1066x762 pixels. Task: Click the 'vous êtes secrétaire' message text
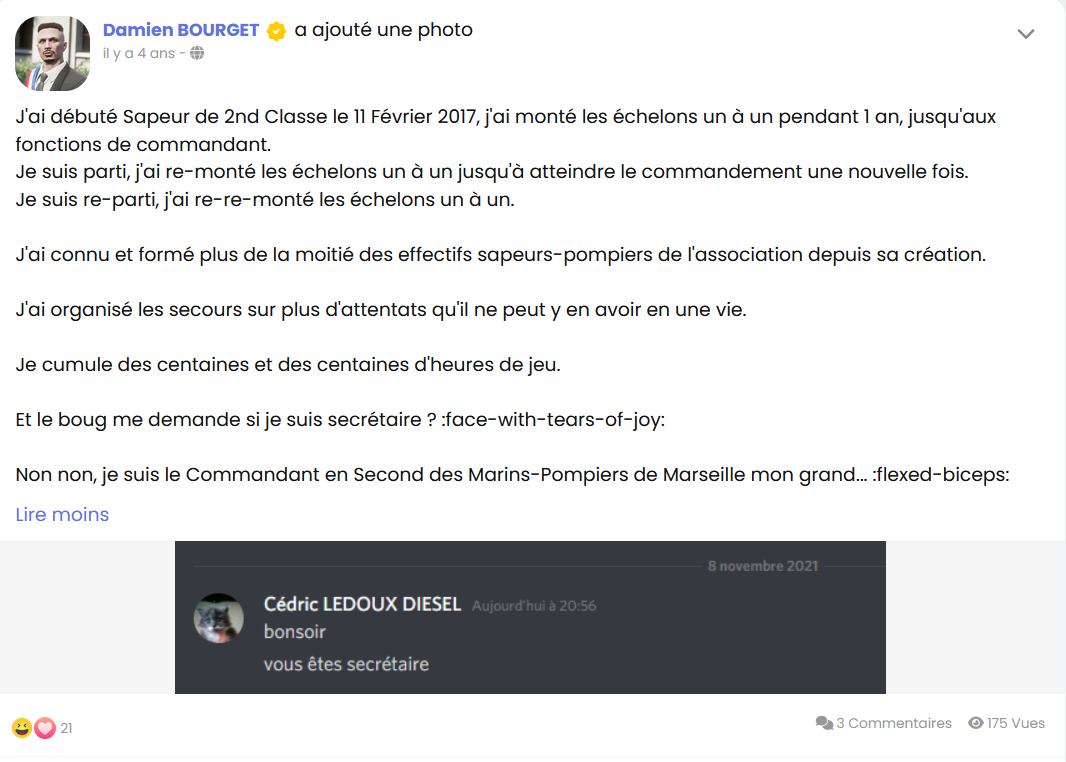click(x=346, y=664)
